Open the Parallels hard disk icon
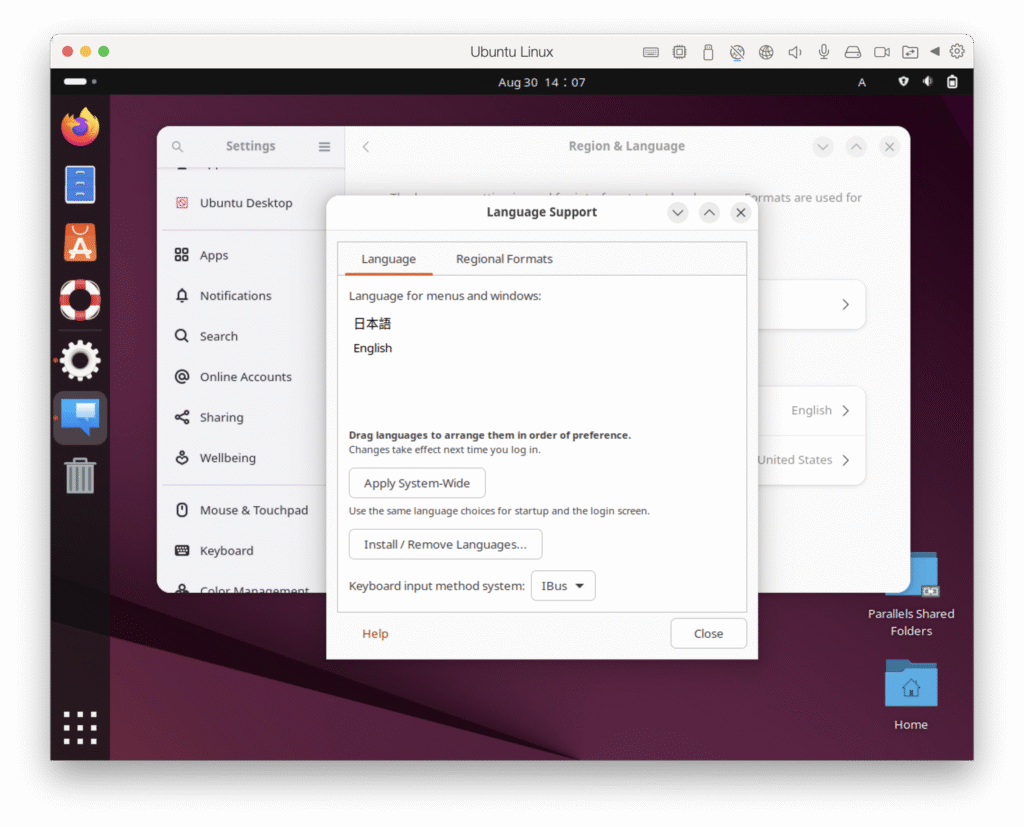 pos(853,52)
